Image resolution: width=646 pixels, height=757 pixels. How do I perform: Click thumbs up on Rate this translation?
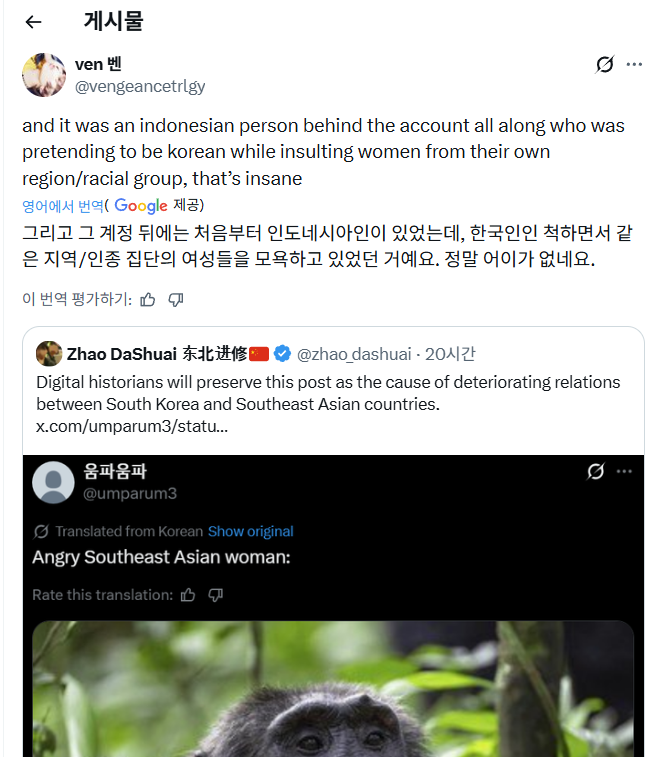point(188,595)
